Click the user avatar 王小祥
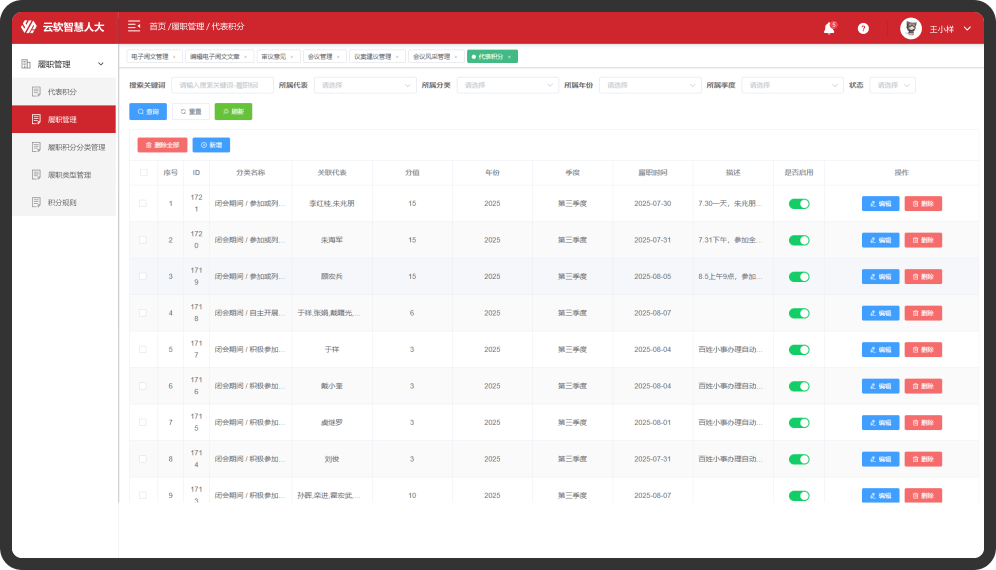996x570 pixels. pyautogui.click(x=911, y=29)
